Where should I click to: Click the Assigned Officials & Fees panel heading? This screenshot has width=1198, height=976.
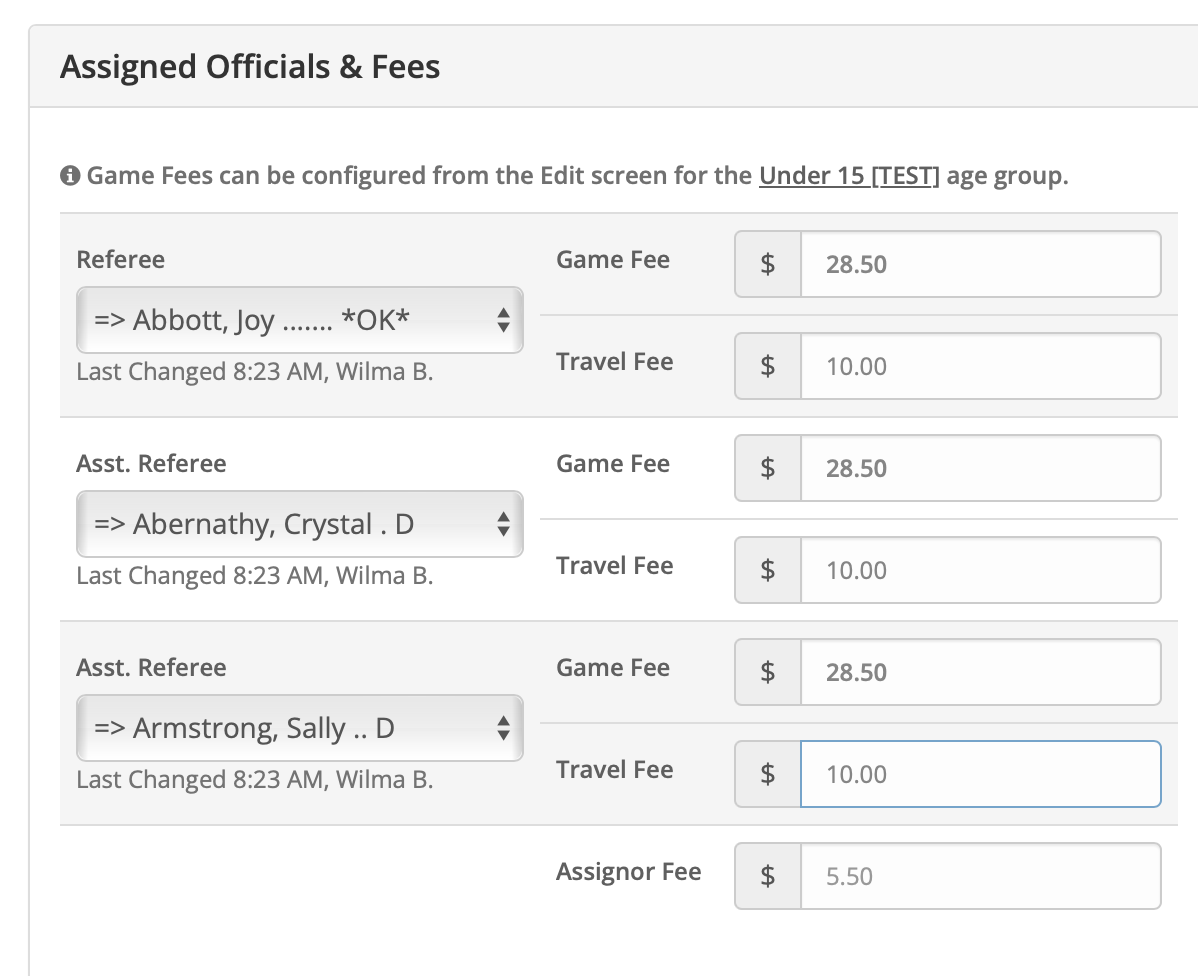click(250, 67)
